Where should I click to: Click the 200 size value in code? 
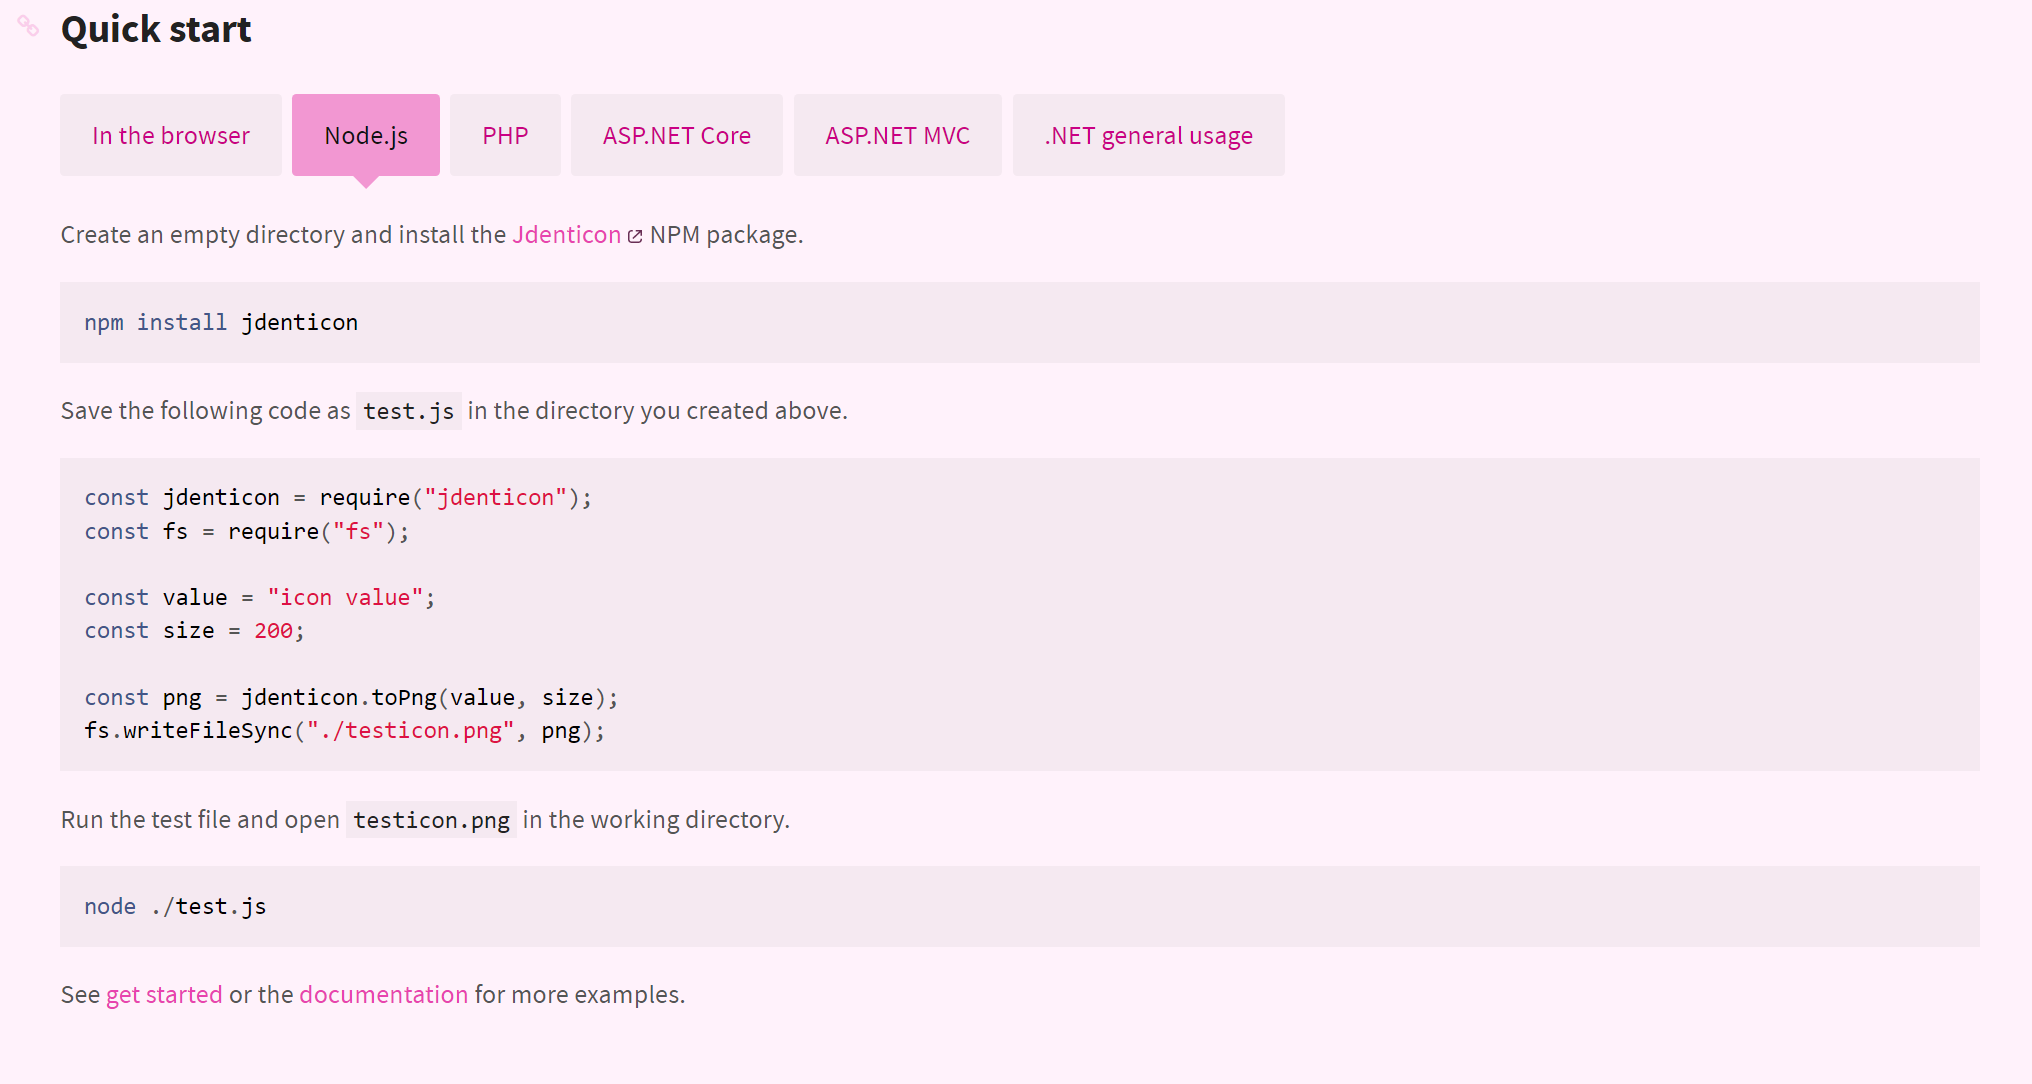[x=273, y=630]
